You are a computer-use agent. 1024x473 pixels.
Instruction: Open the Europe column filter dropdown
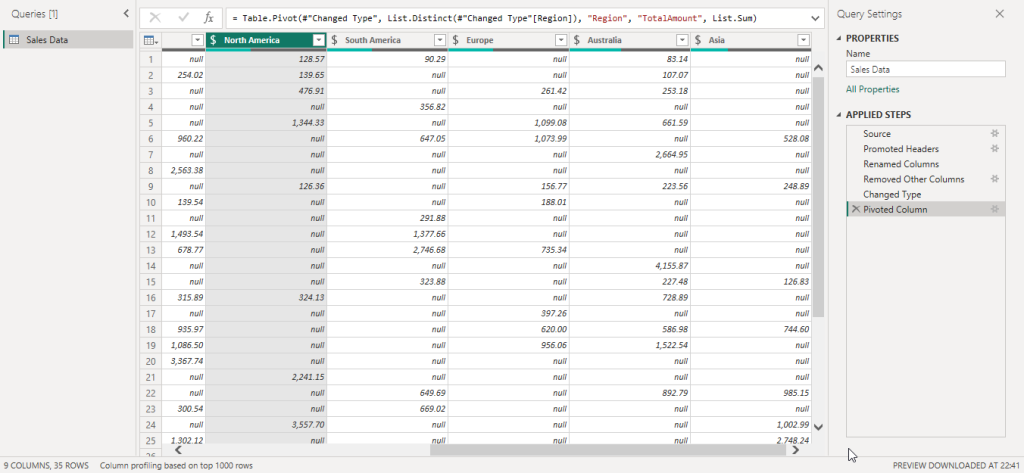[561, 41]
